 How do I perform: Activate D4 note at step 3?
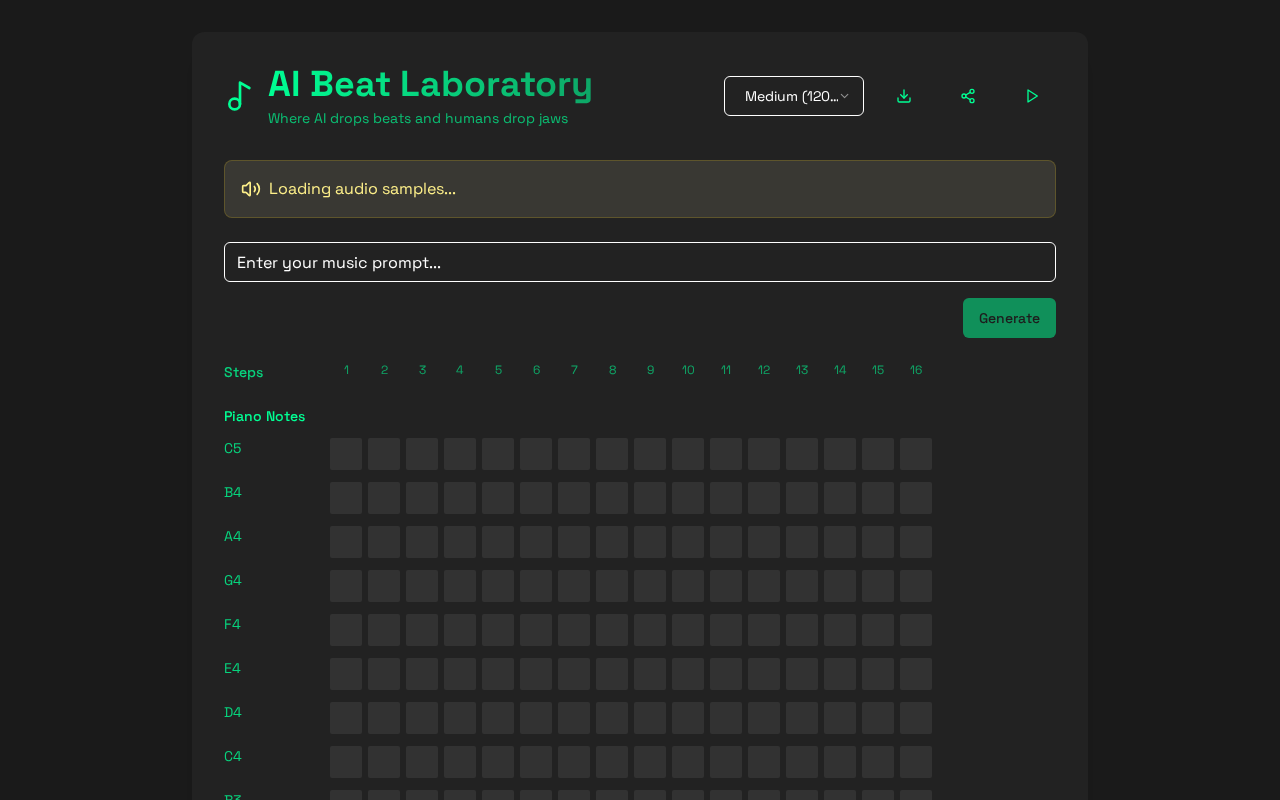(x=422, y=718)
